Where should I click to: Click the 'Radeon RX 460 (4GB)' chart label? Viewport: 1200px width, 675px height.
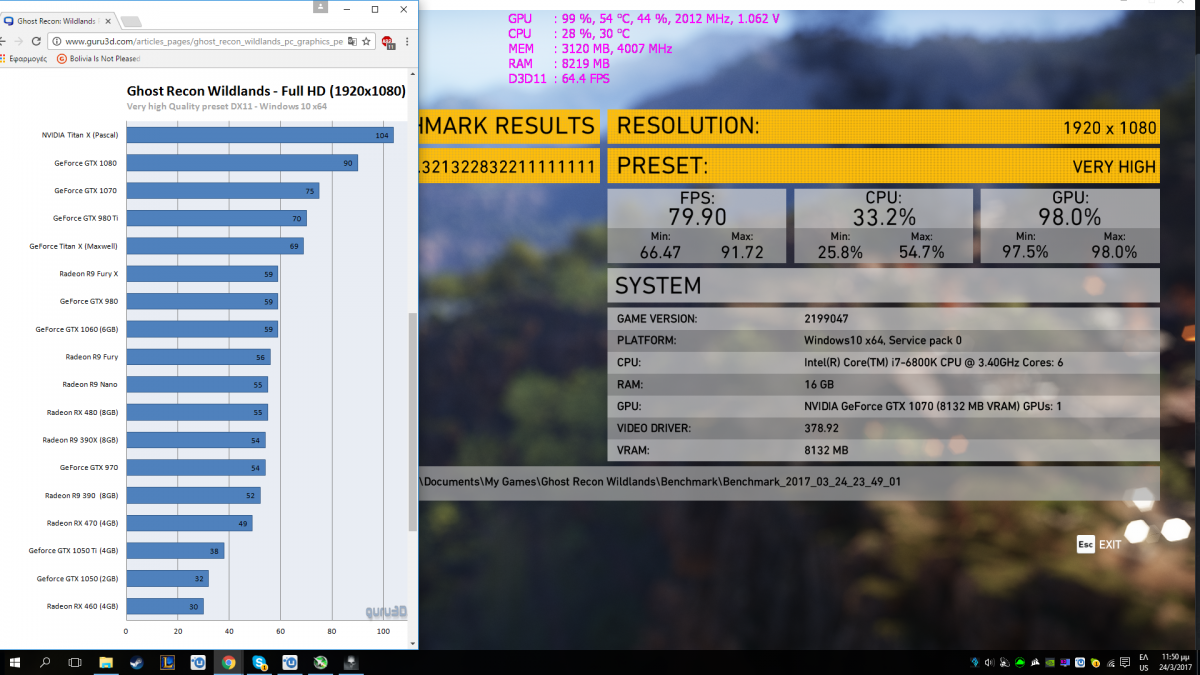(83, 606)
